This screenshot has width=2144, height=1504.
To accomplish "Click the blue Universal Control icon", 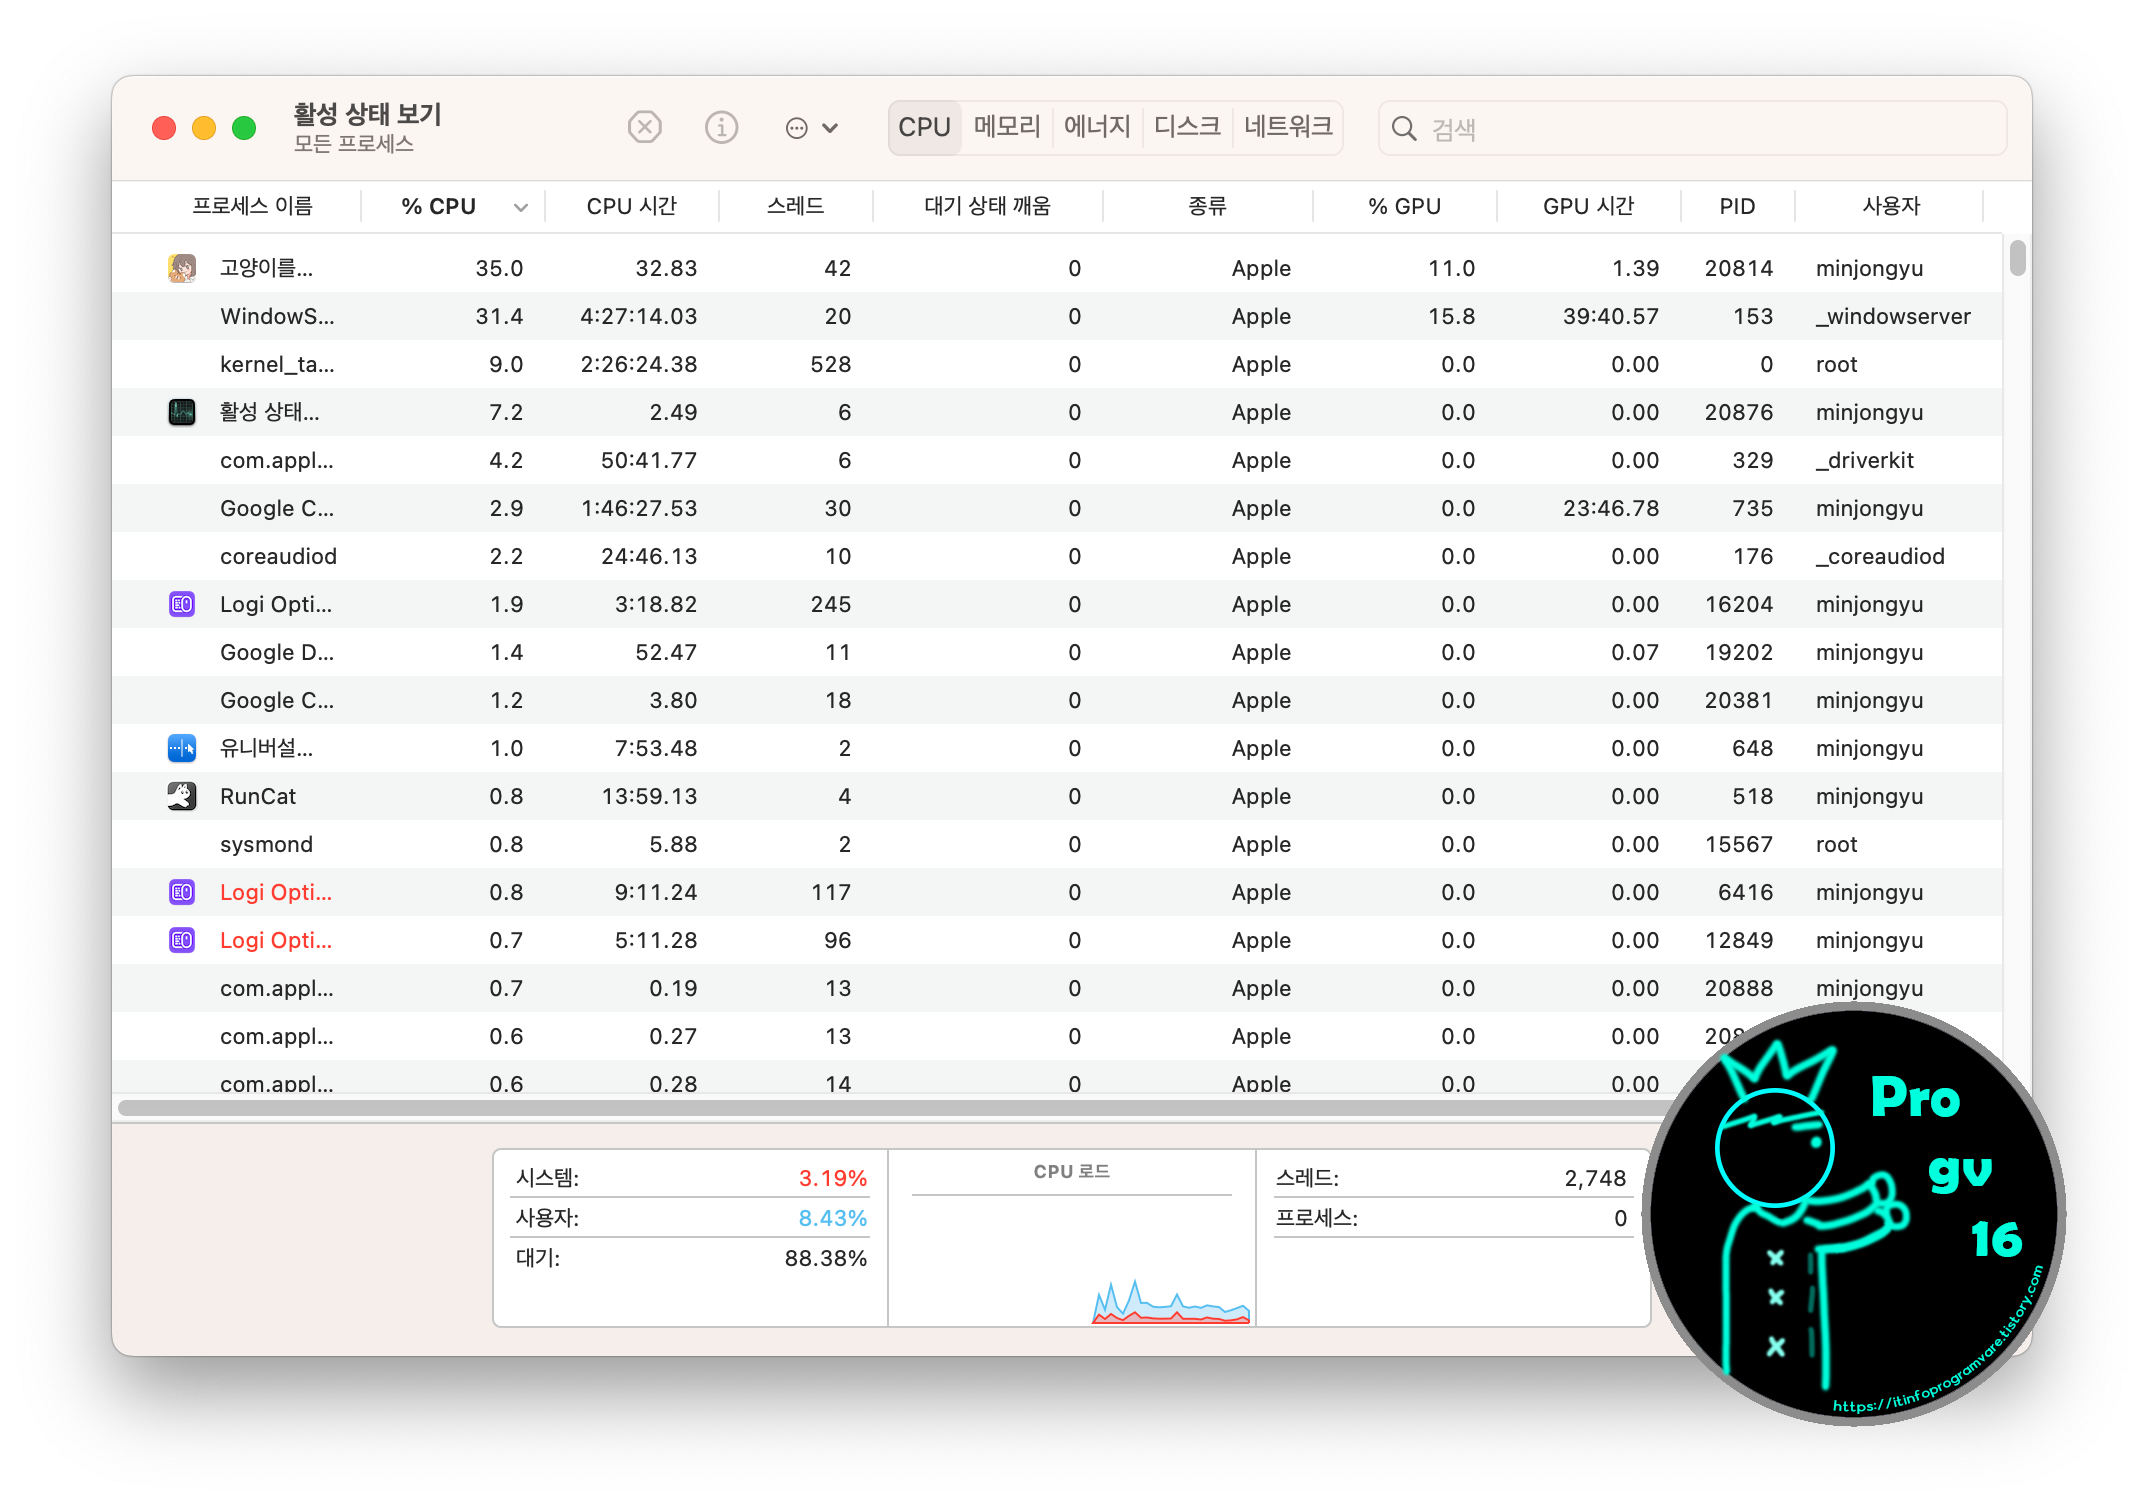I will (182, 748).
